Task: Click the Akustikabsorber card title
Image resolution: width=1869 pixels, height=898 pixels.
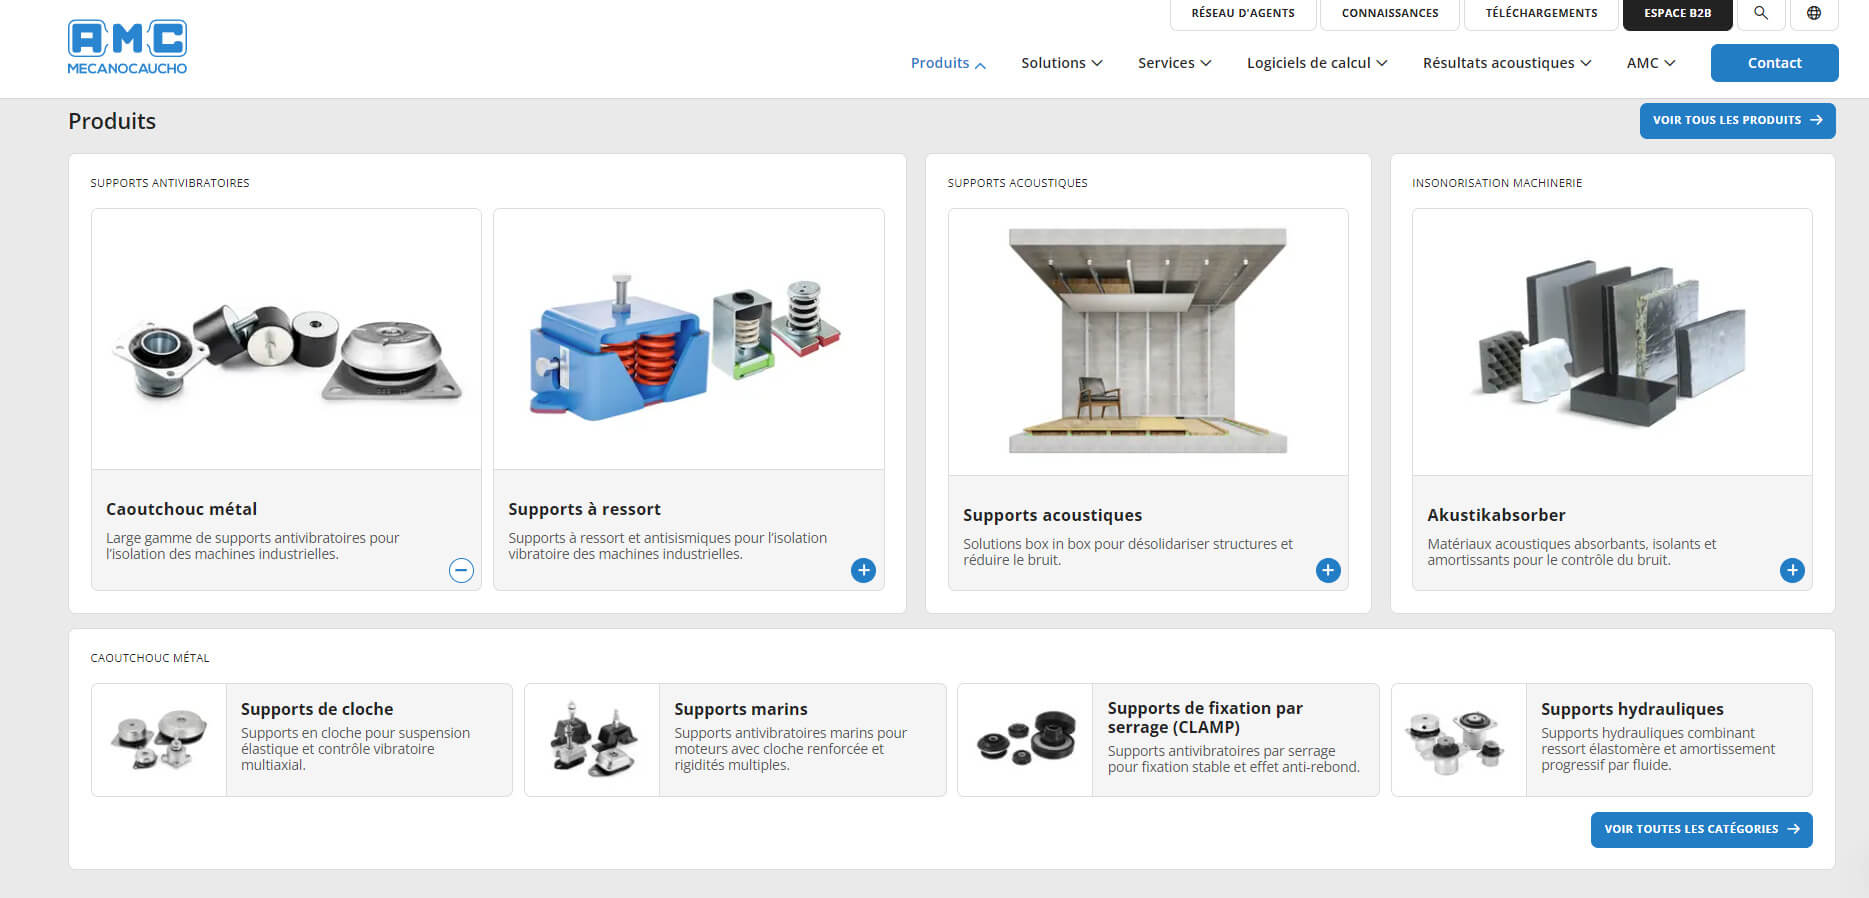Action: coord(1496,515)
